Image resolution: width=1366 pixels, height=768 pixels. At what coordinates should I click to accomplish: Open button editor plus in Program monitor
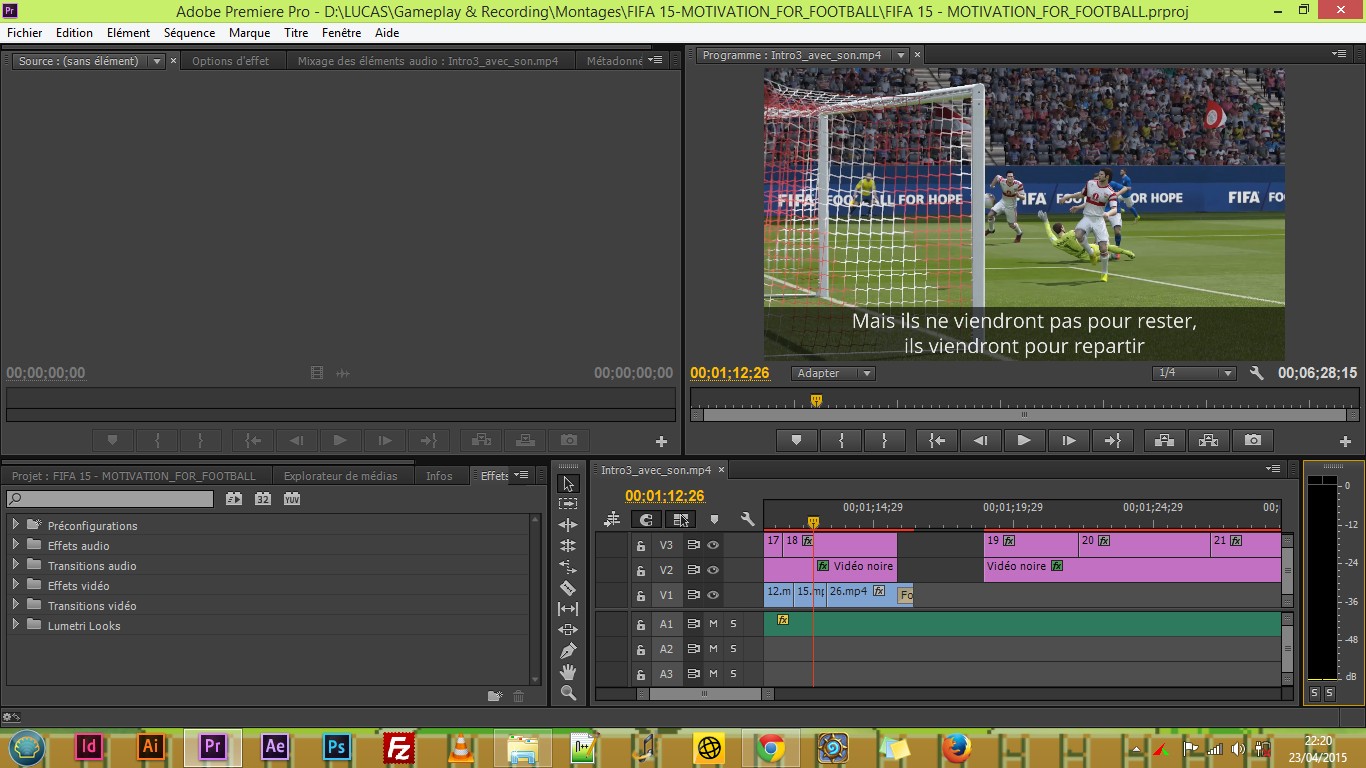(1345, 441)
